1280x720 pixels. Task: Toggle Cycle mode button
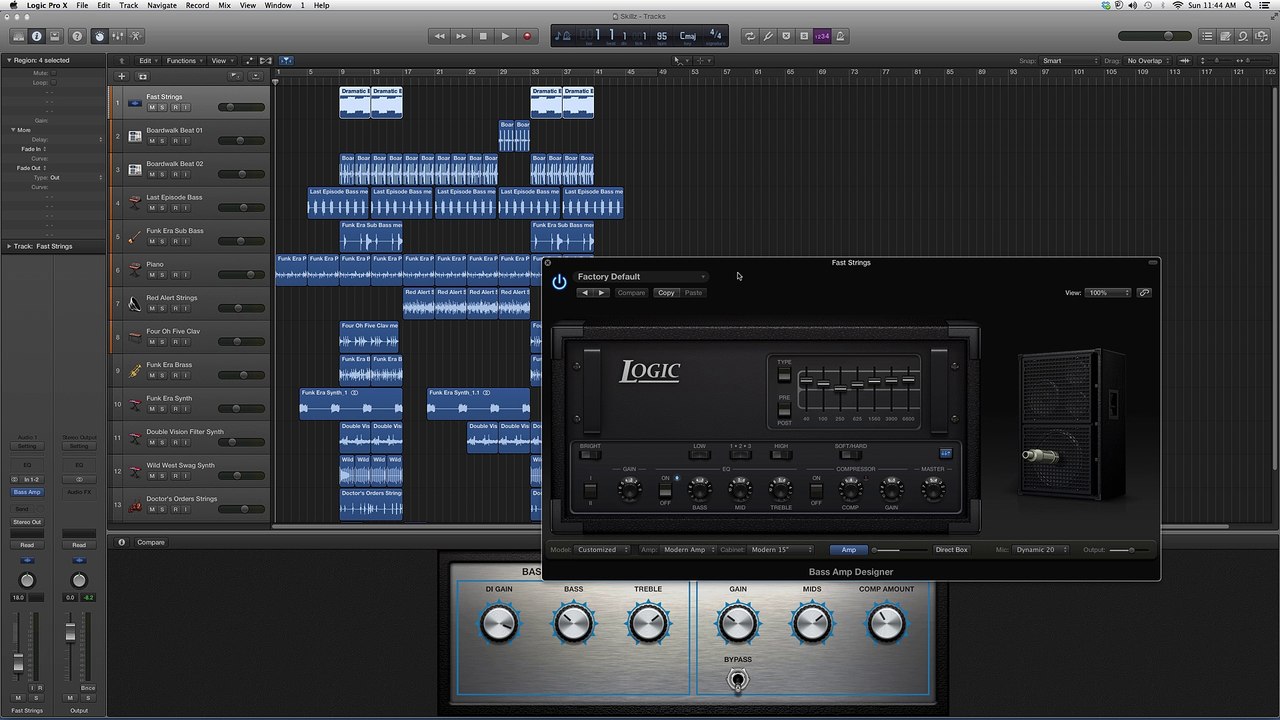click(749, 36)
